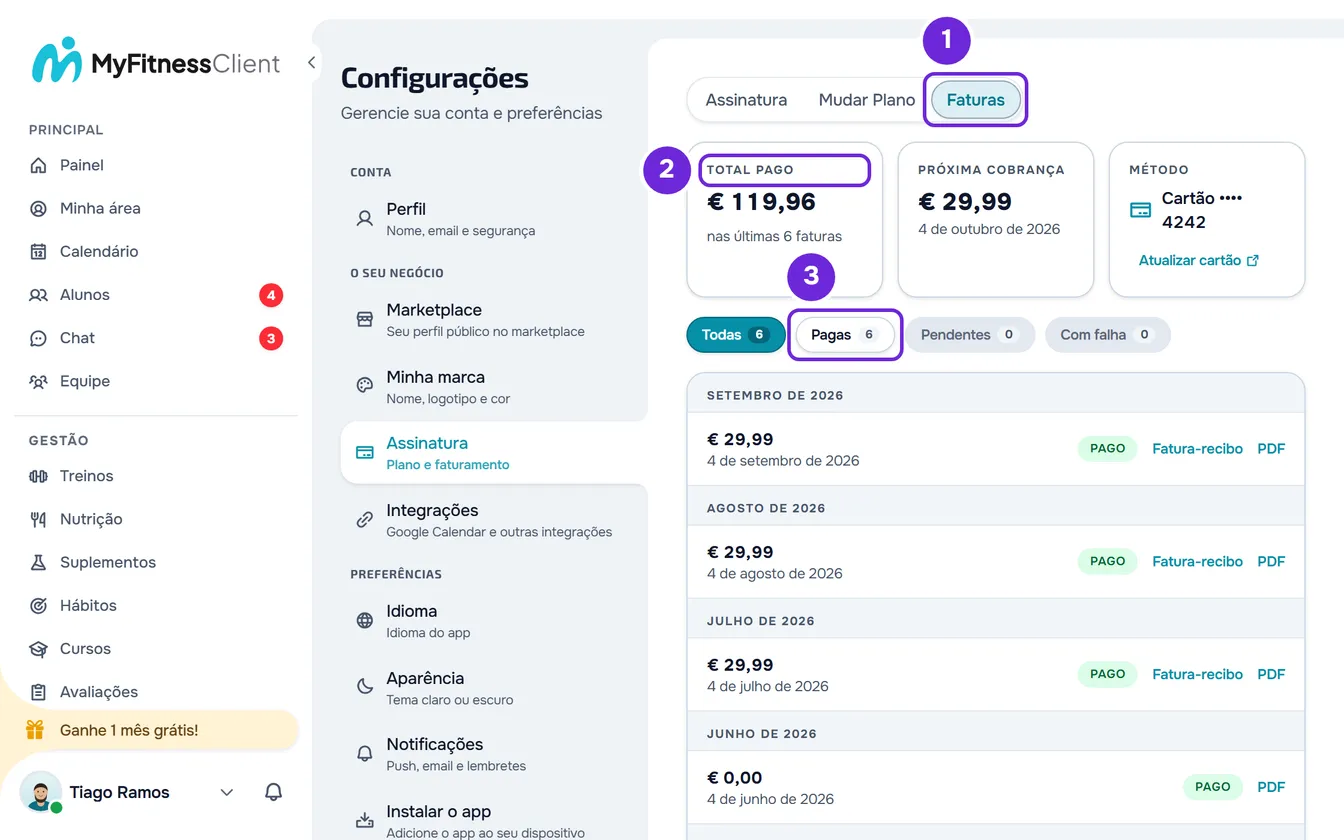
Task: Open Perfil settings section
Action: (x=494, y=218)
